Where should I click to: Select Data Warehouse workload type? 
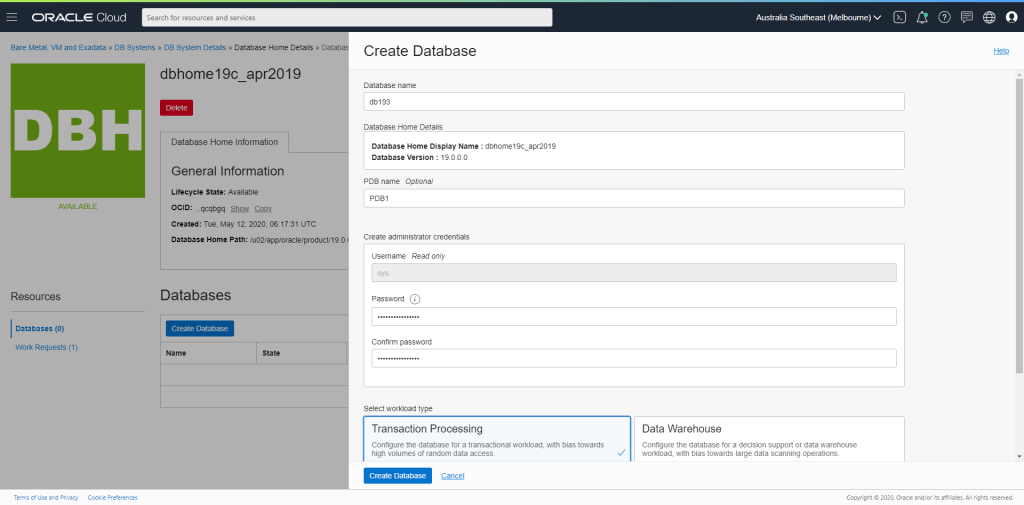click(x=768, y=438)
